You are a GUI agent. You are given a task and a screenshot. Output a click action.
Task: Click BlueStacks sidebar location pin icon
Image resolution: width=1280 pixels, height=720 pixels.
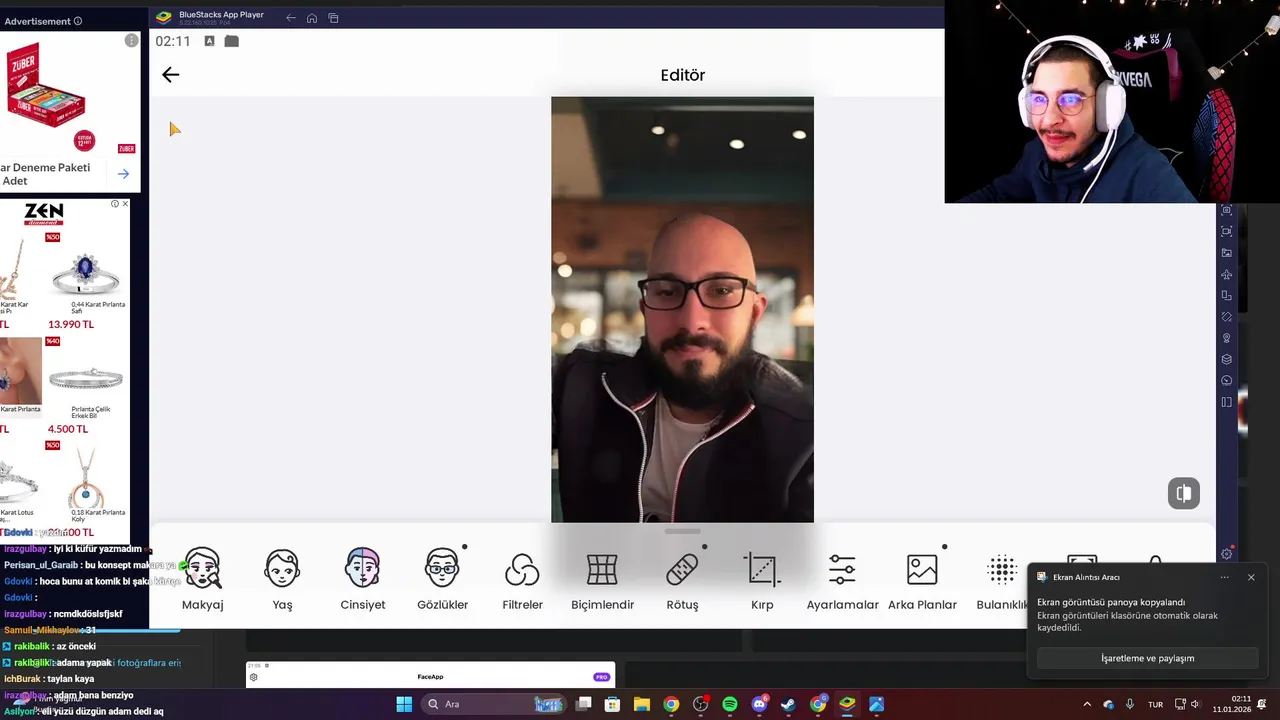(x=1227, y=338)
